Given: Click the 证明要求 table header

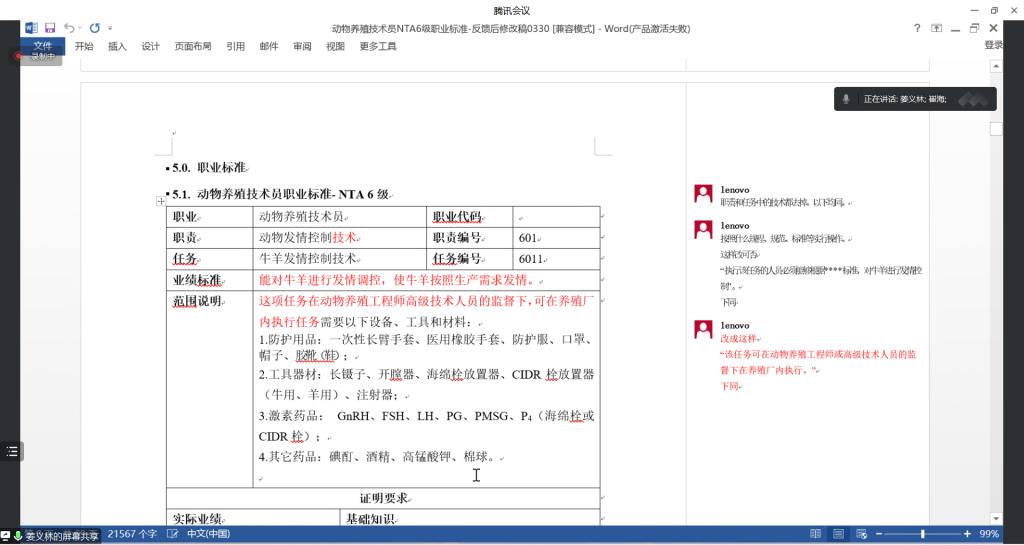Looking at the screenshot, I should click(383, 499).
